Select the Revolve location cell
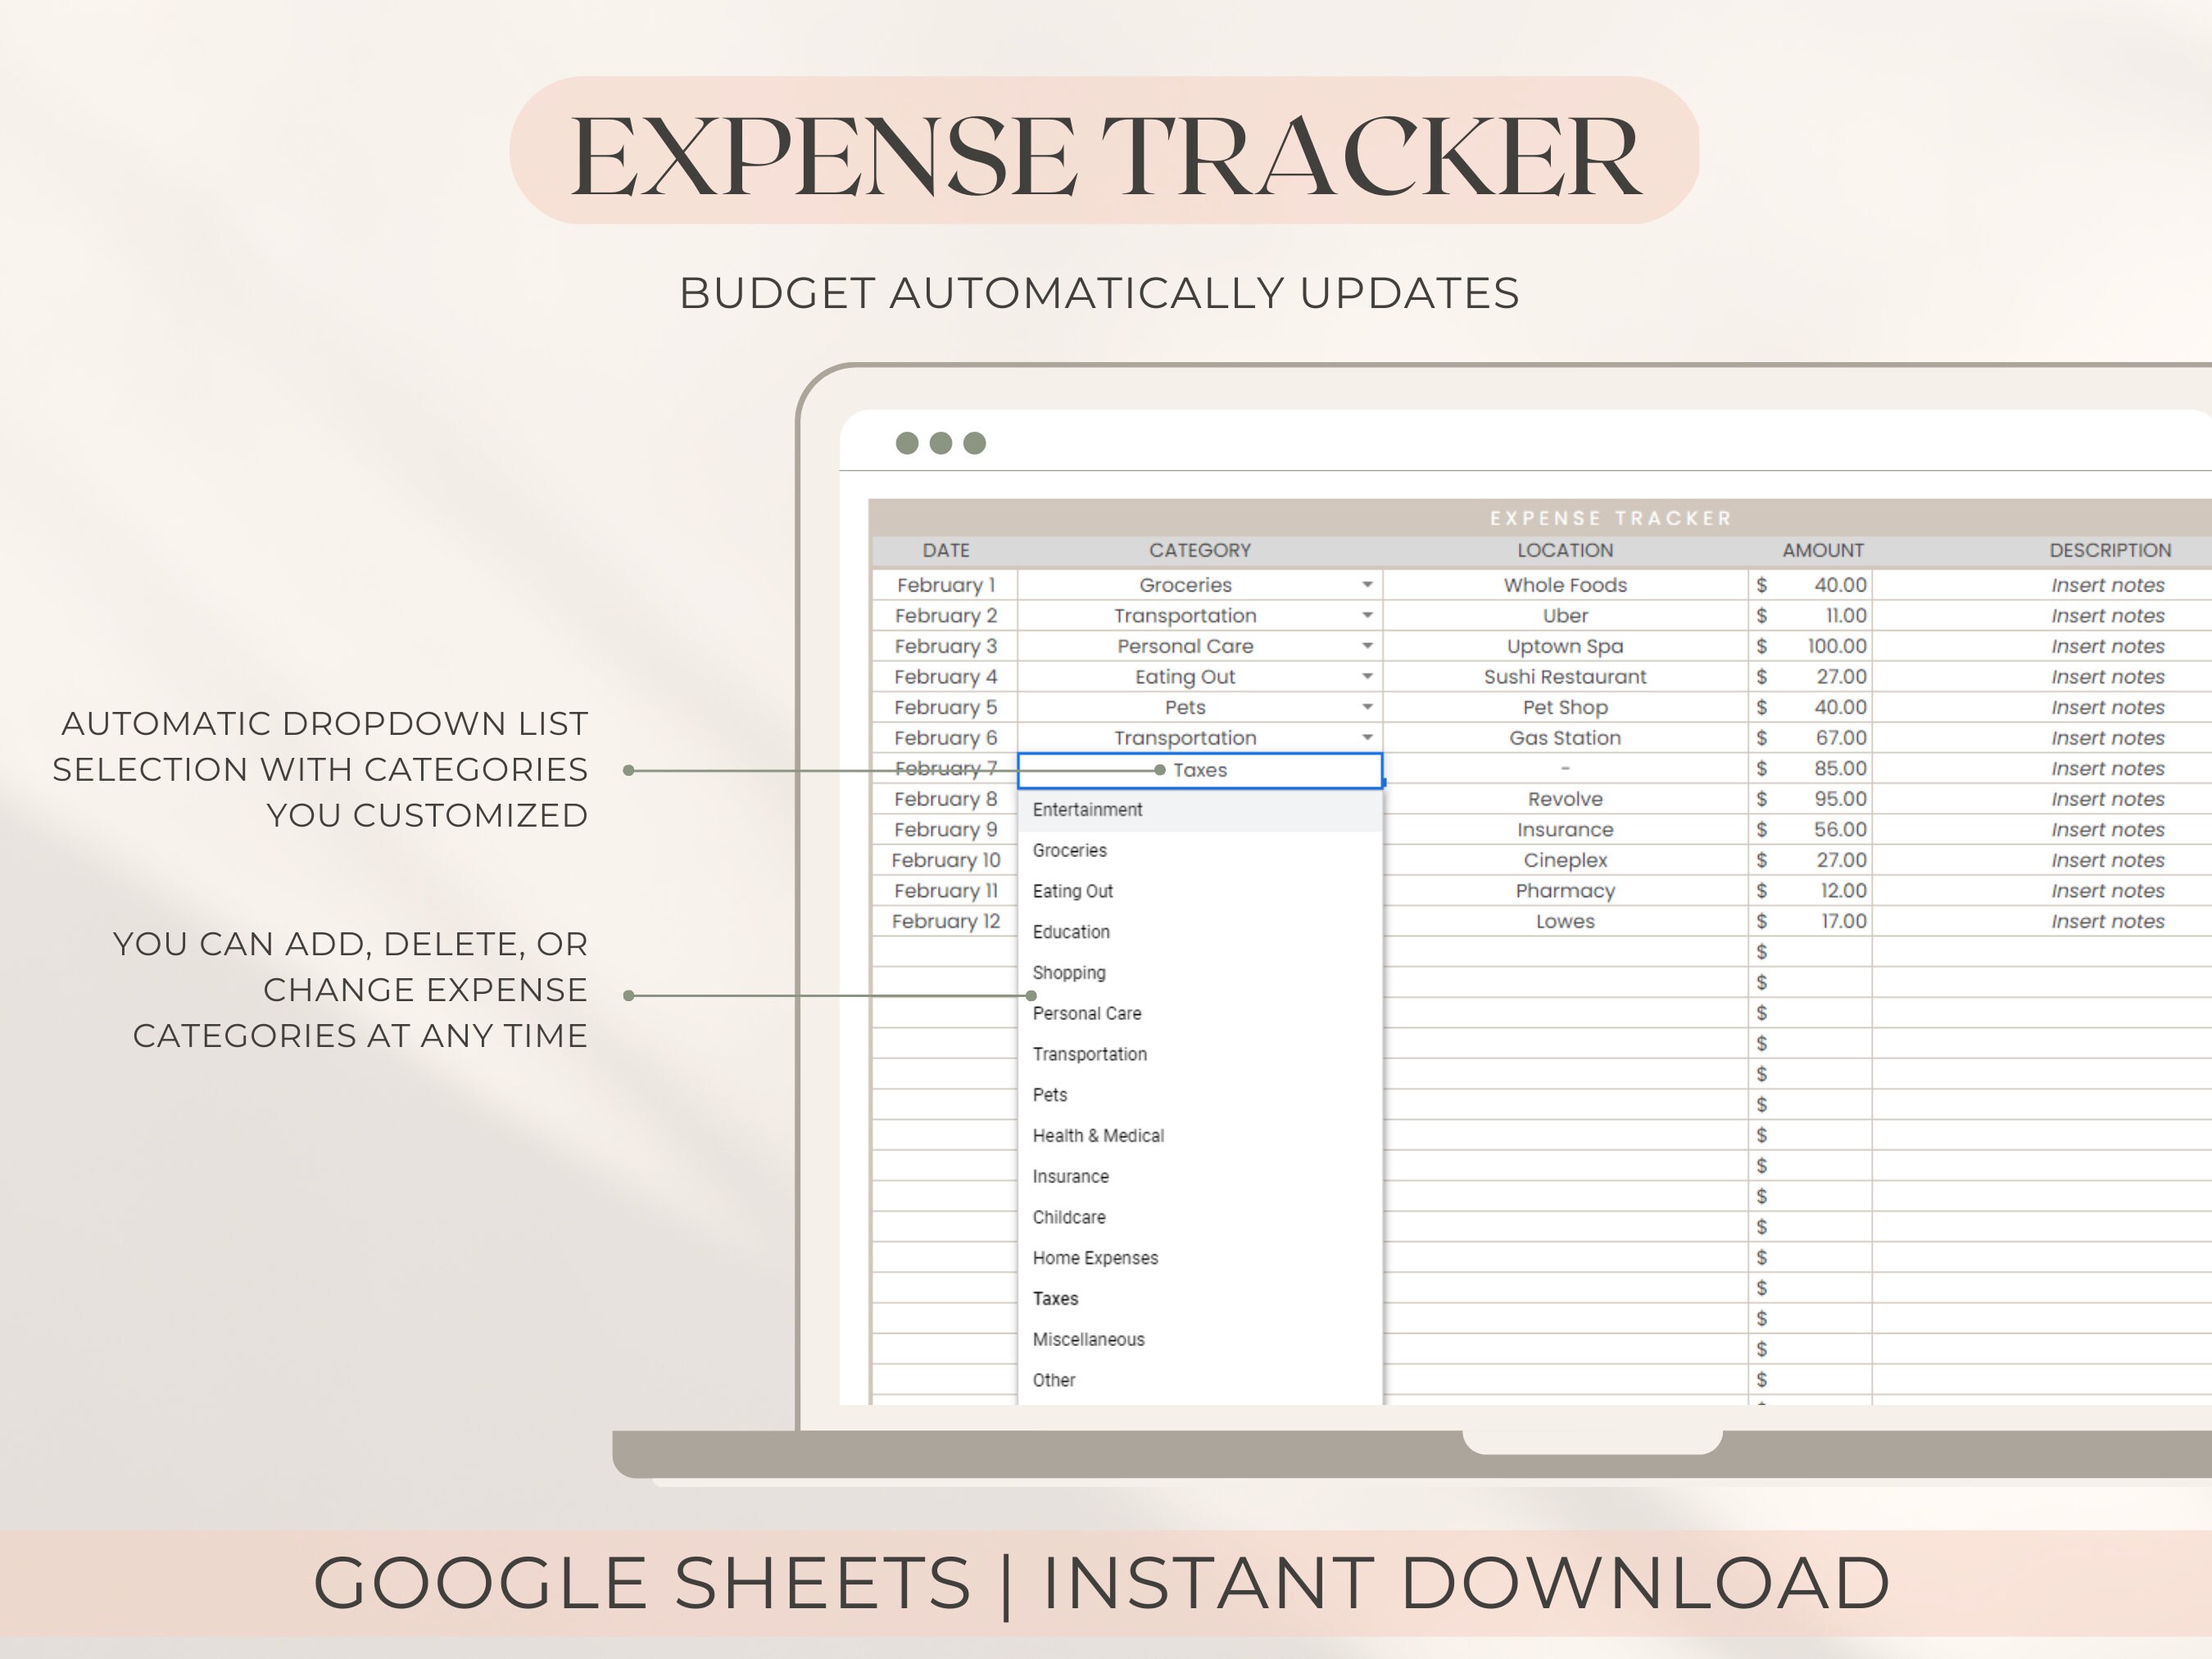Viewport: 2212px width, 1659px height. tap(1565, 799)
